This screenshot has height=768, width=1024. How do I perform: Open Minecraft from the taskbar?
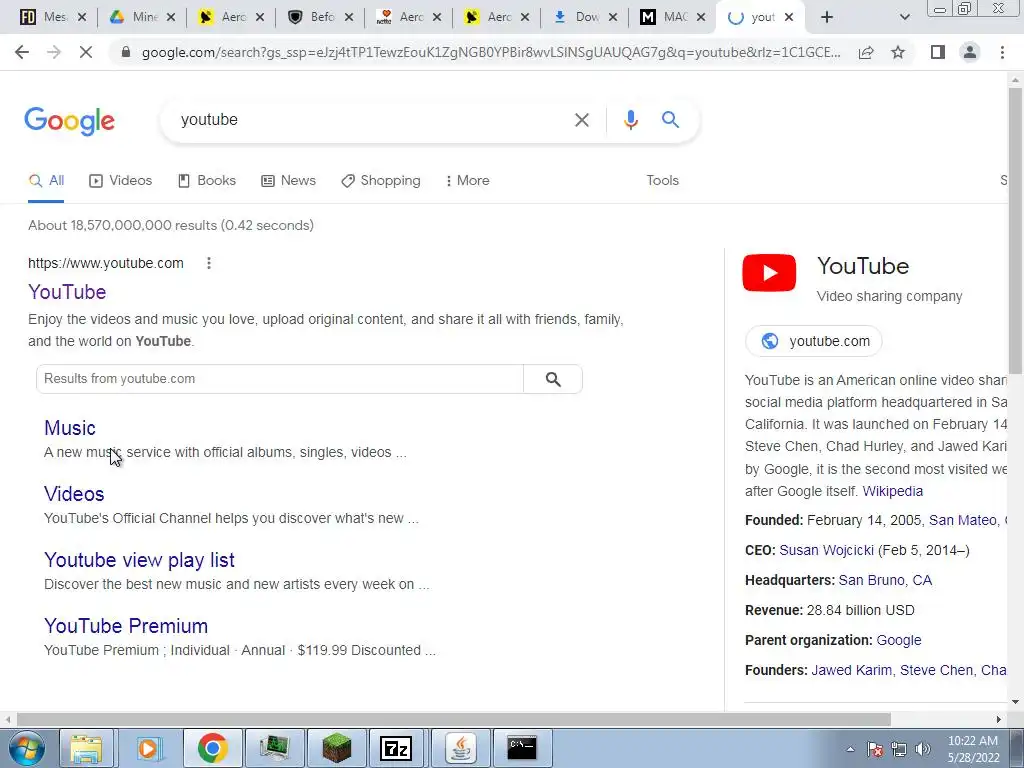tap(336, 748)
